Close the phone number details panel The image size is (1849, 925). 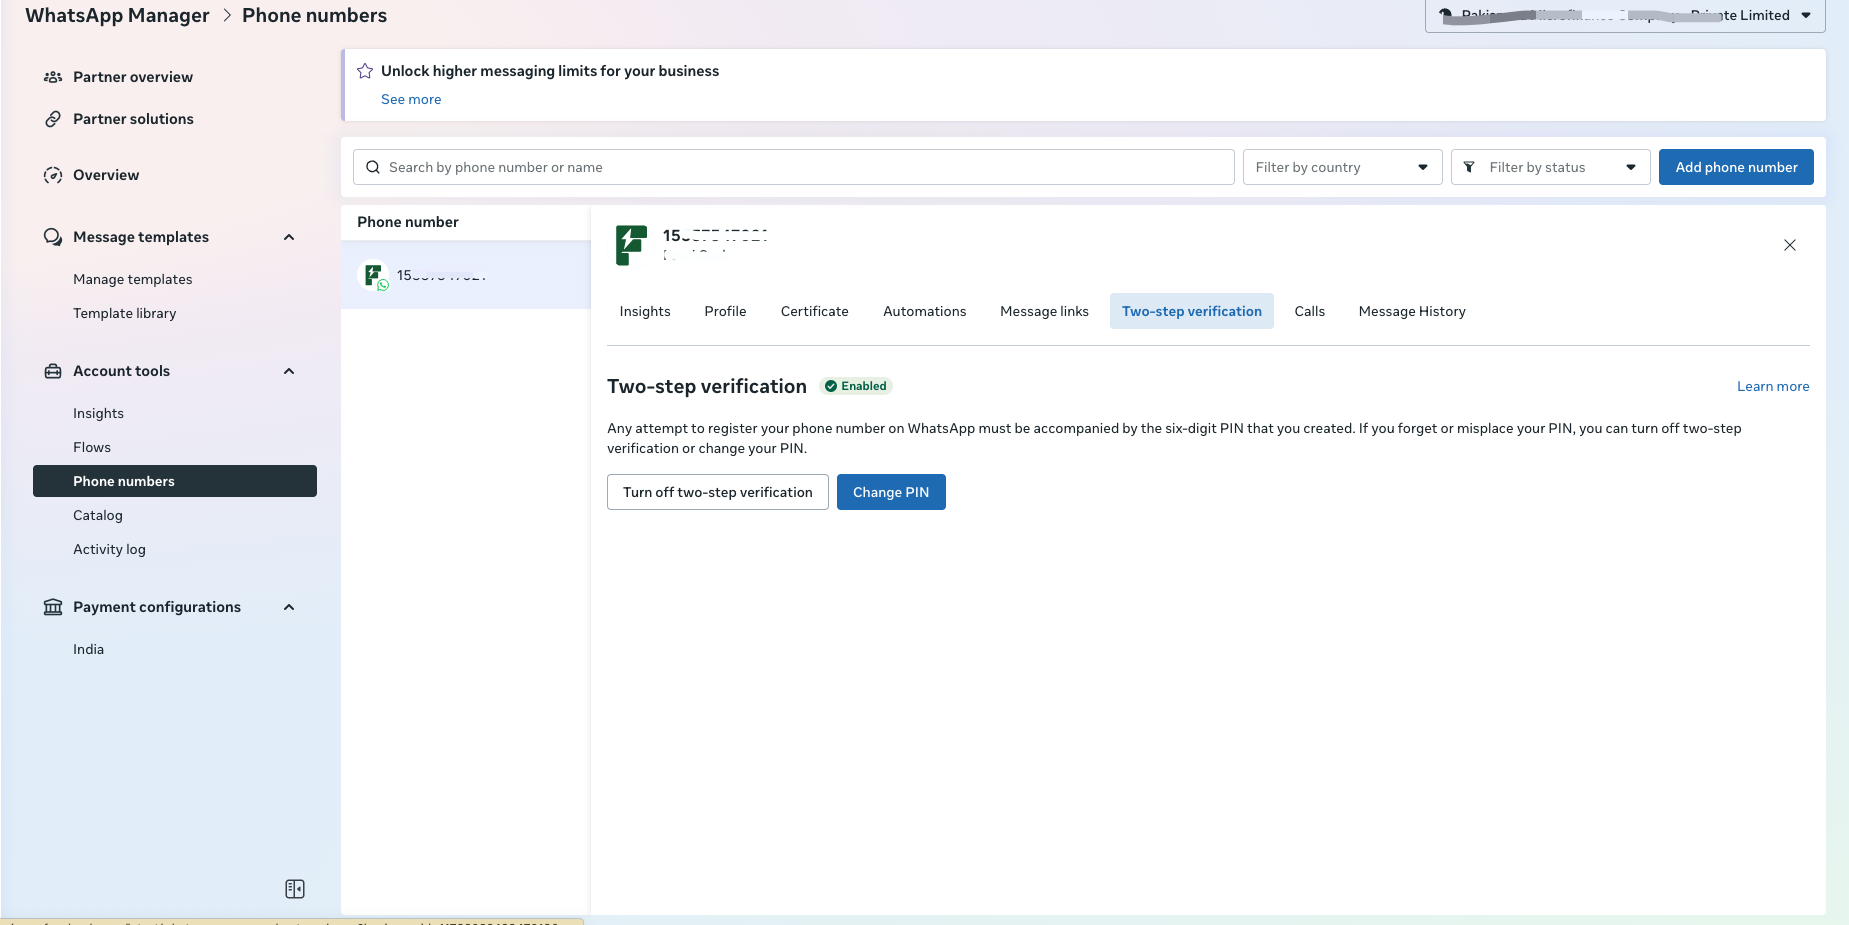pyautogui.click(x=1790, y=245)
